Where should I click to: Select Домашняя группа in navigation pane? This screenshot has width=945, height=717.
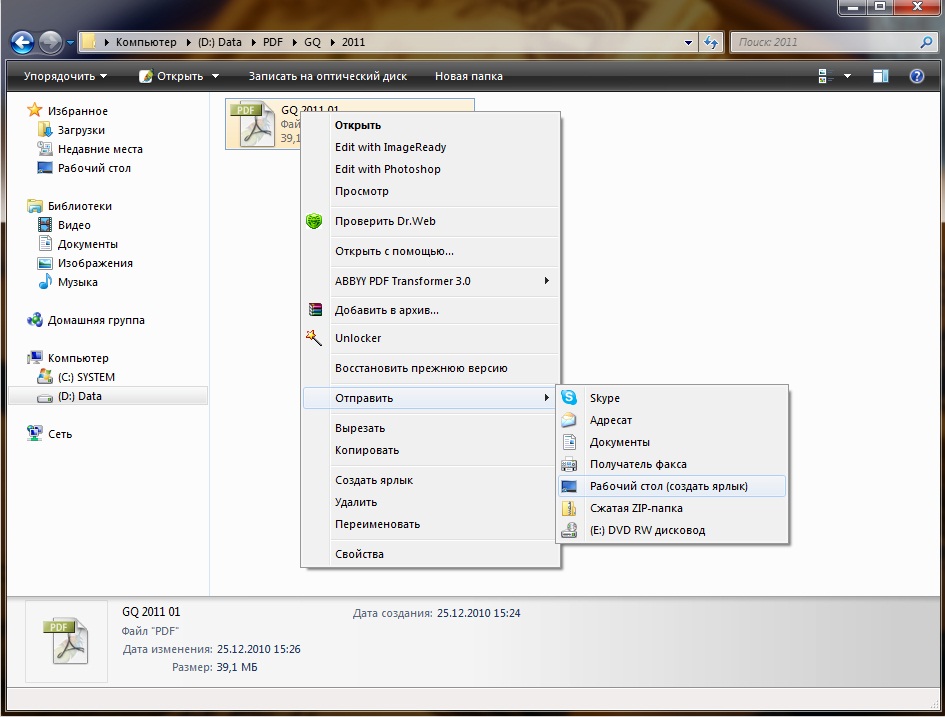coord(96,320)
